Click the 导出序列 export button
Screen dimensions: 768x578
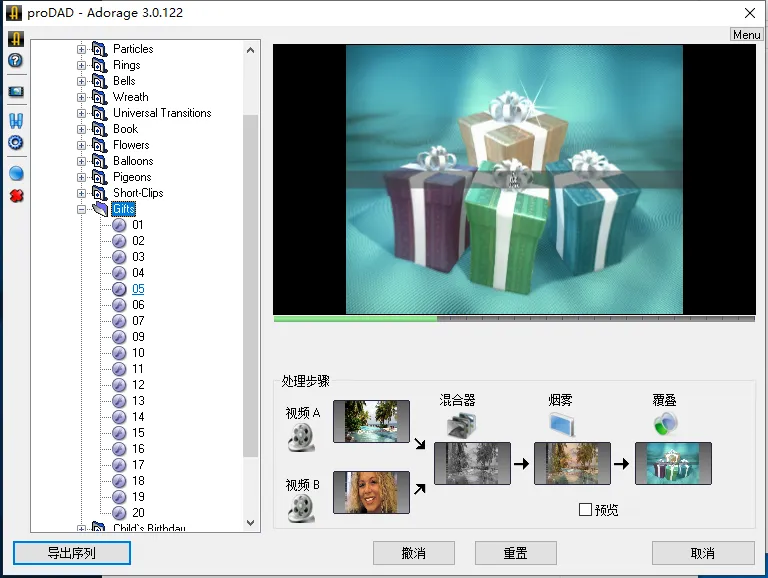[x=72, y=553]
